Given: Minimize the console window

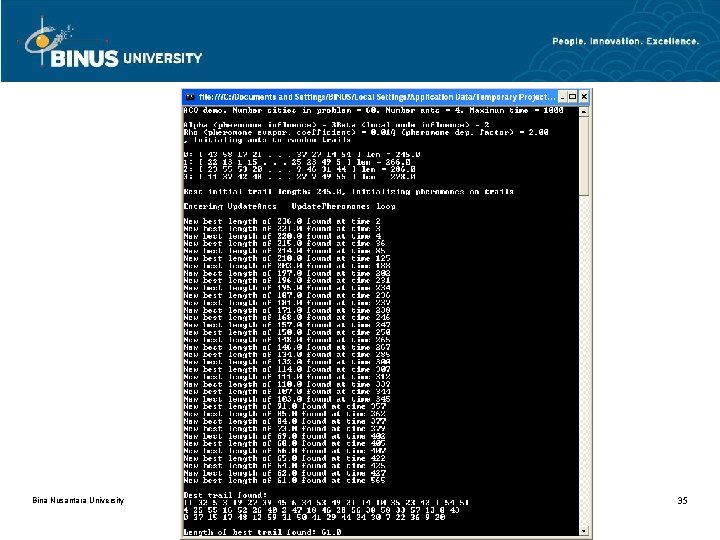Looking at the screenshot, I should [562, 97].
